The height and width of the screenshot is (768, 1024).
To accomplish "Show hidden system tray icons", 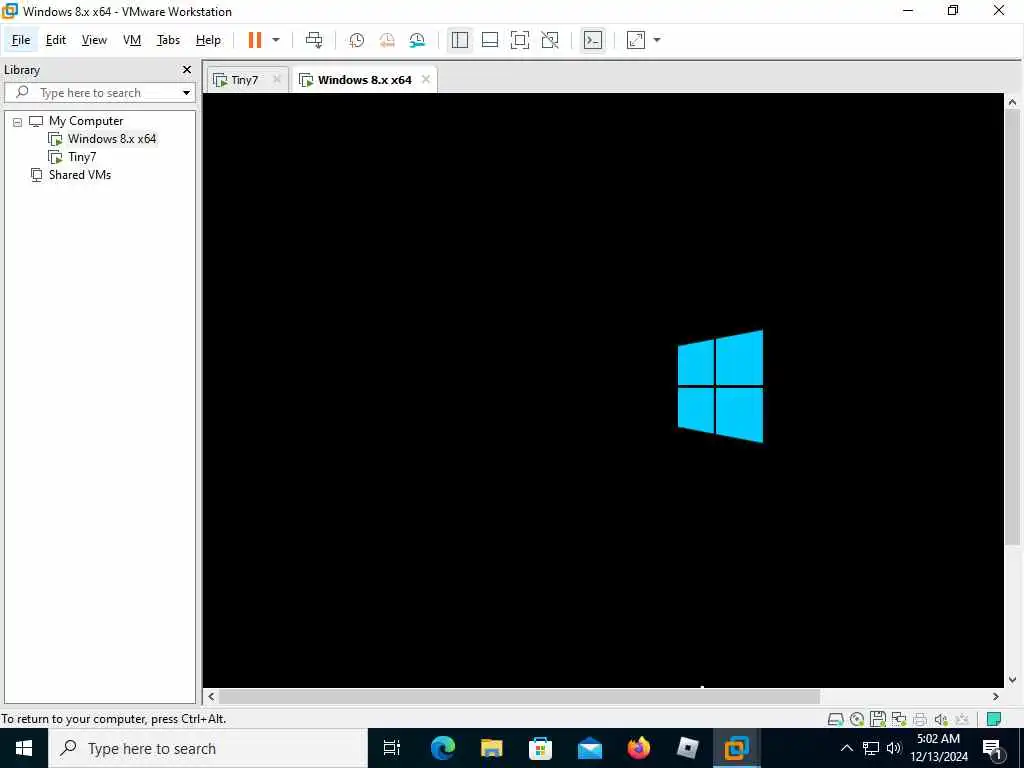I will pyautogui.click(x=846, y=748).
